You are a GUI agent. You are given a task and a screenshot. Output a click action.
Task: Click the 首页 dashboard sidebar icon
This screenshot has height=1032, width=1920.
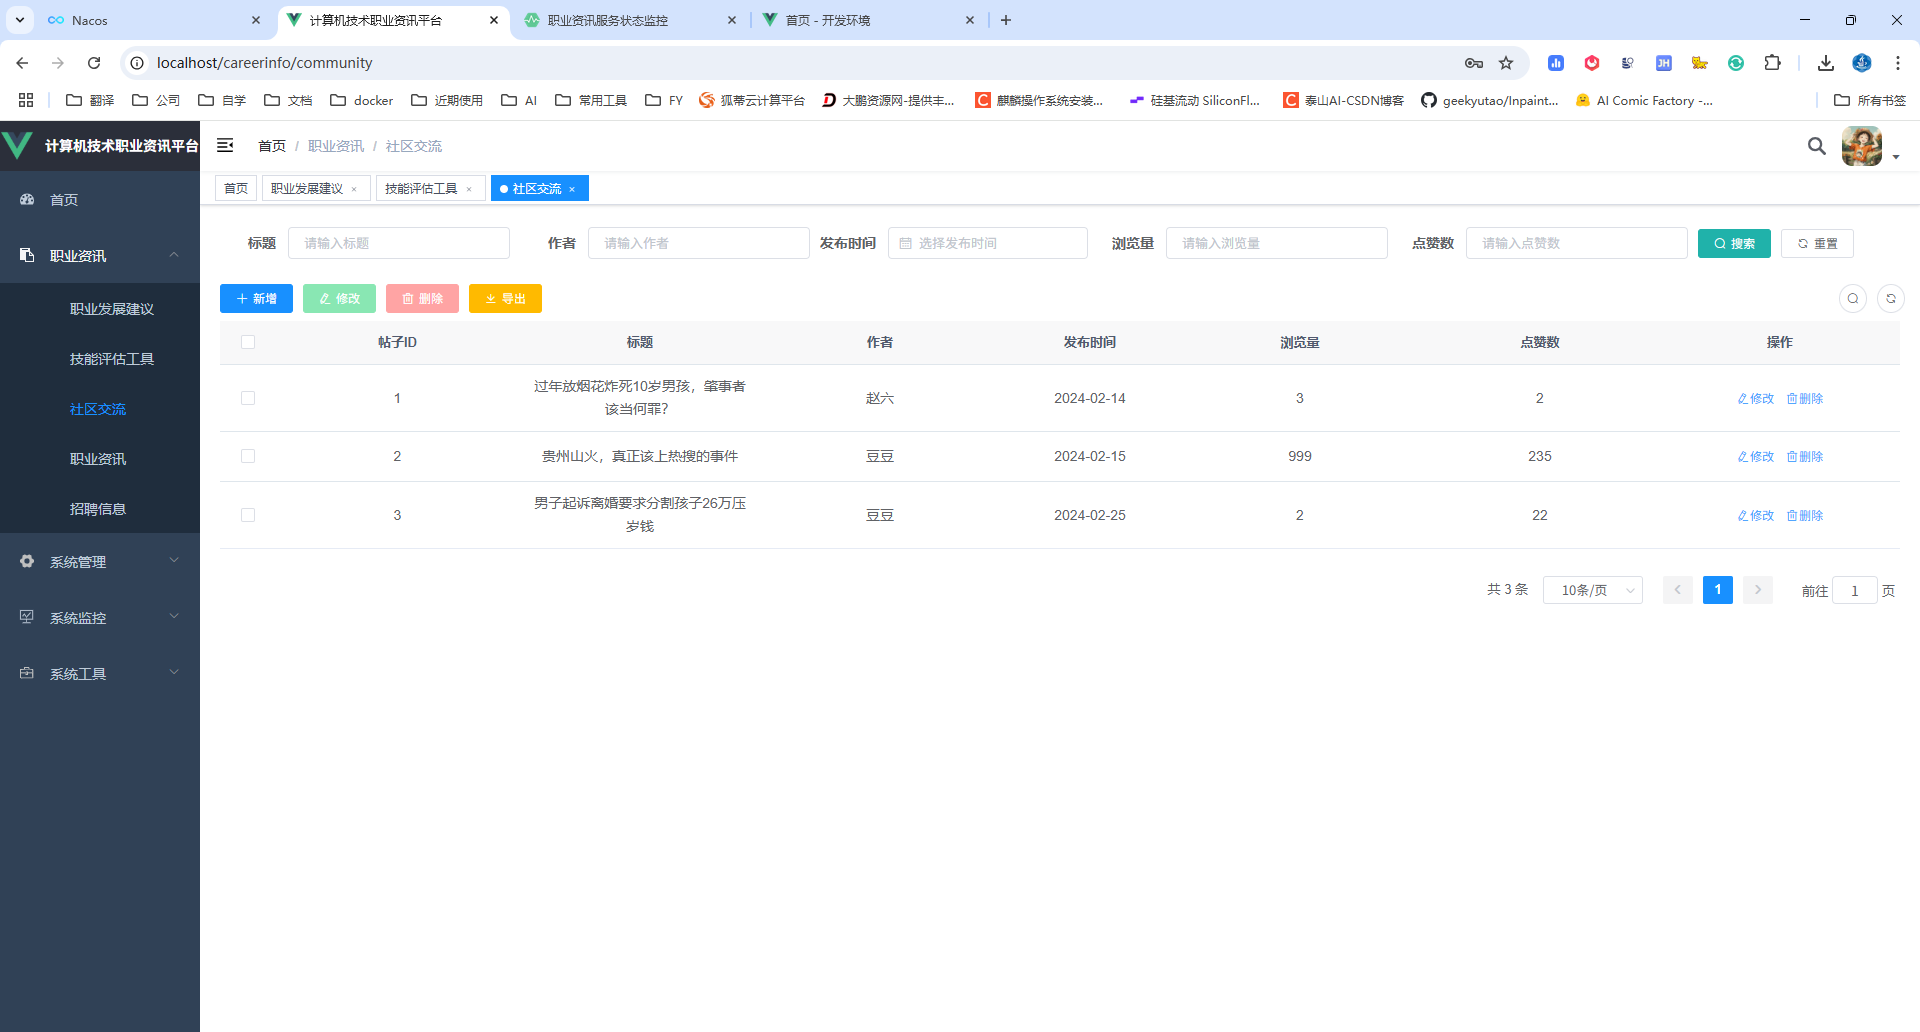27,199
